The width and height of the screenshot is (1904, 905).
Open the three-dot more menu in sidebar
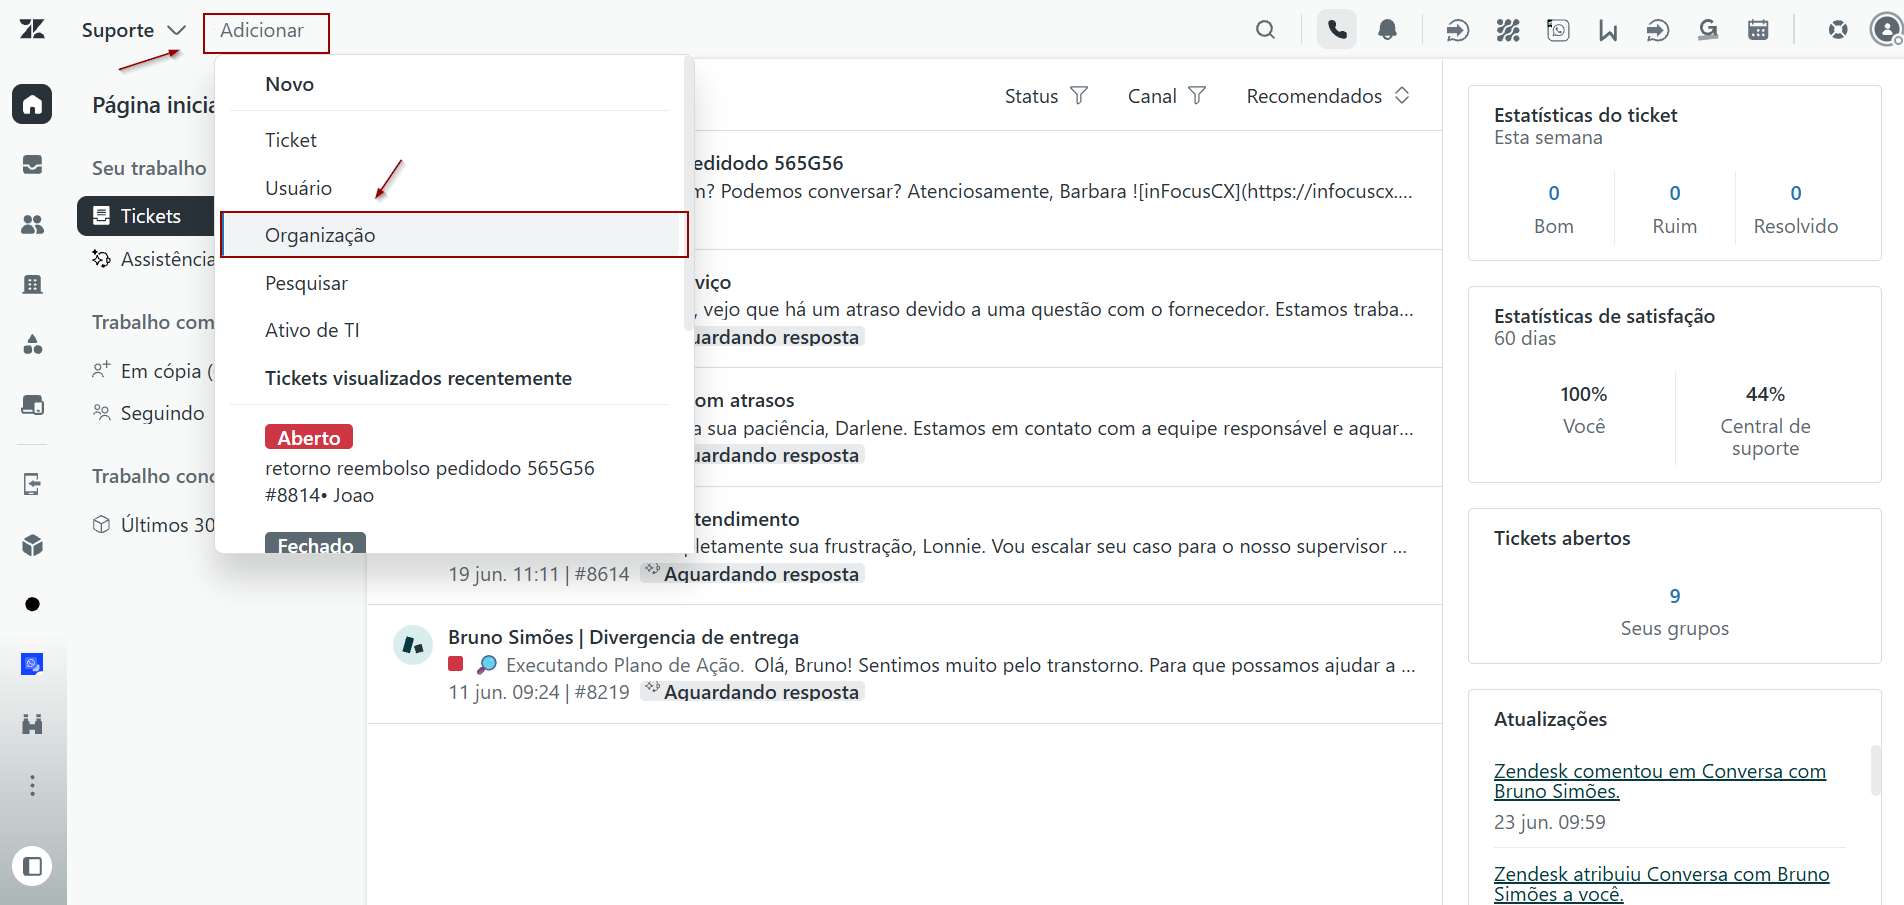(x=32, y=785)
